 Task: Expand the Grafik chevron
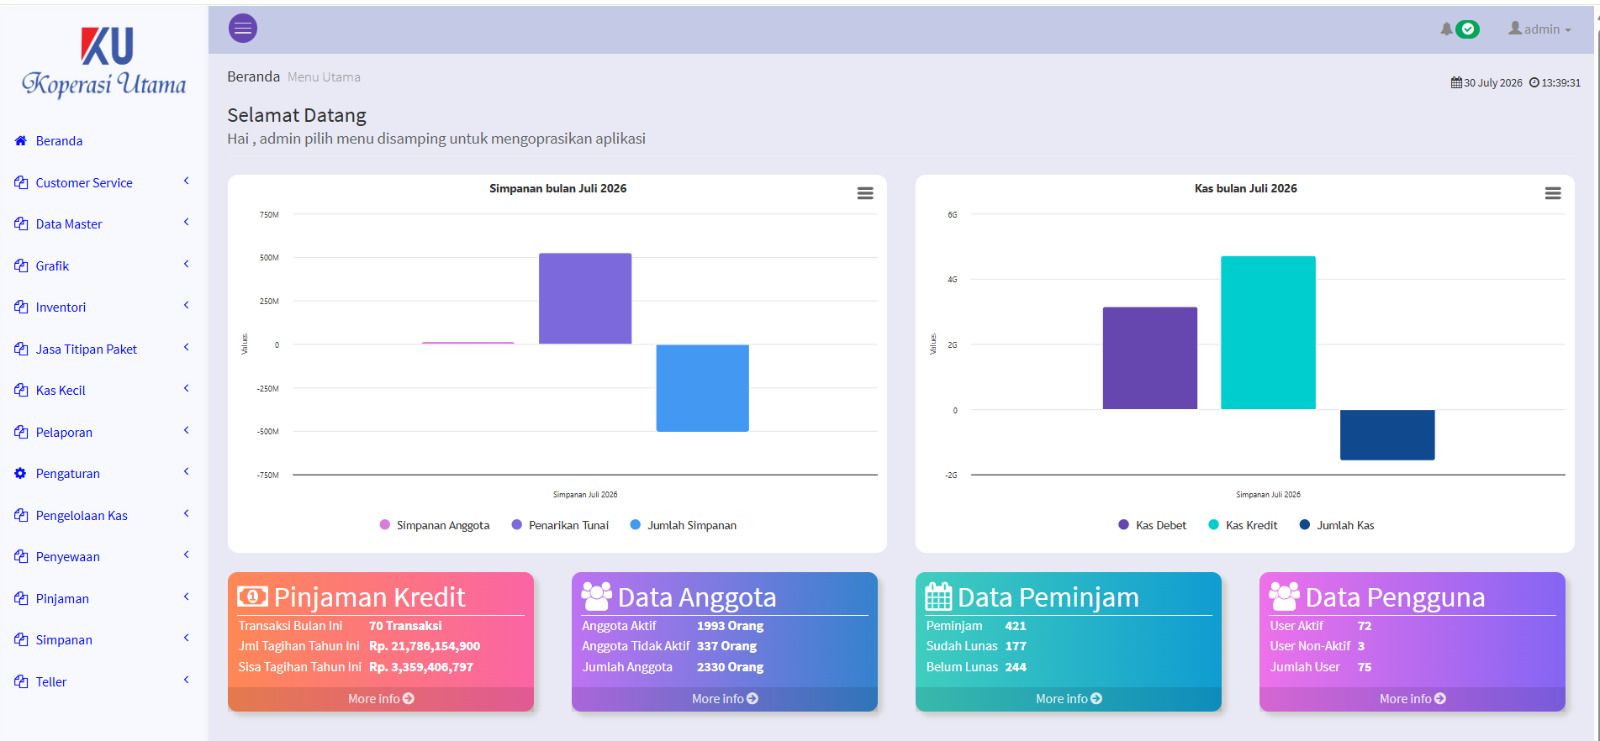coord(186,264)
